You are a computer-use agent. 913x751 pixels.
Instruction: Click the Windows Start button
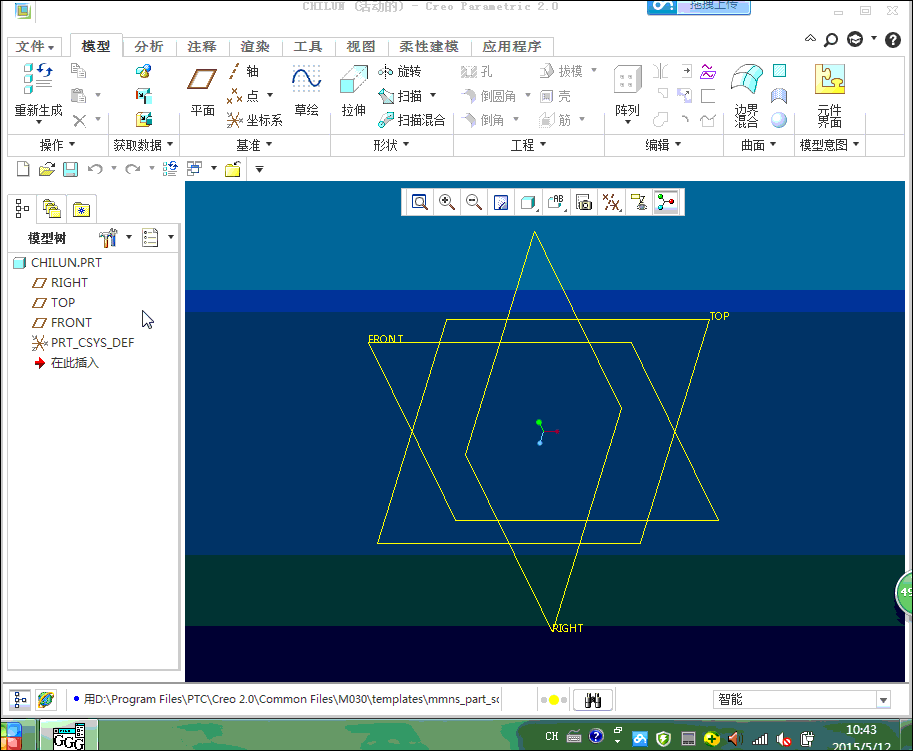pyautogui.click(x=12, y=736)
